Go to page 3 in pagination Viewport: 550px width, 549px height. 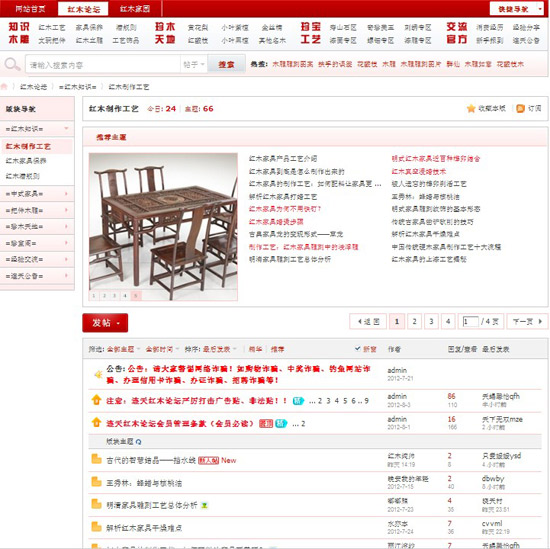tap(431, 321)
